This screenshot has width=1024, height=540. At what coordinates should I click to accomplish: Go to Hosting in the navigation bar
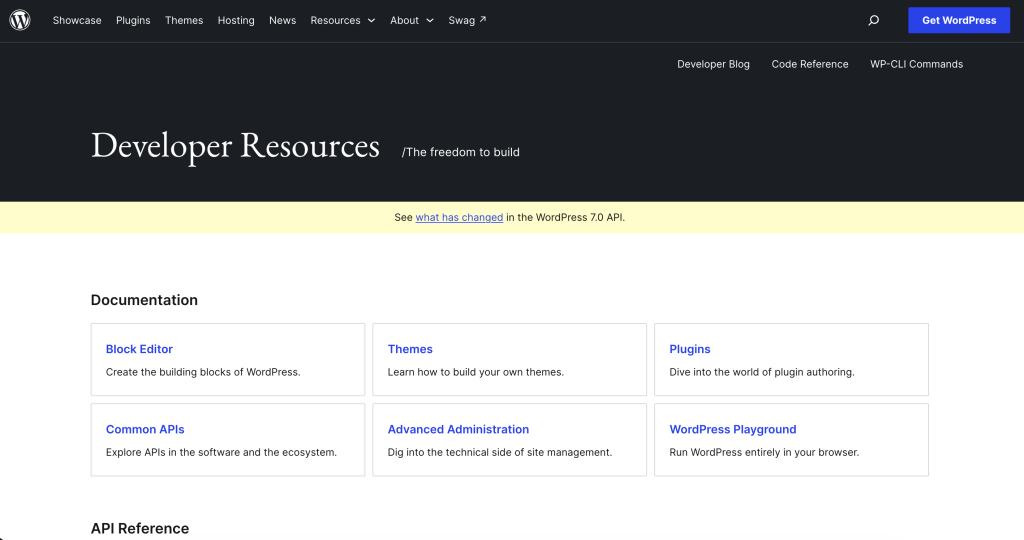point(236,20)
